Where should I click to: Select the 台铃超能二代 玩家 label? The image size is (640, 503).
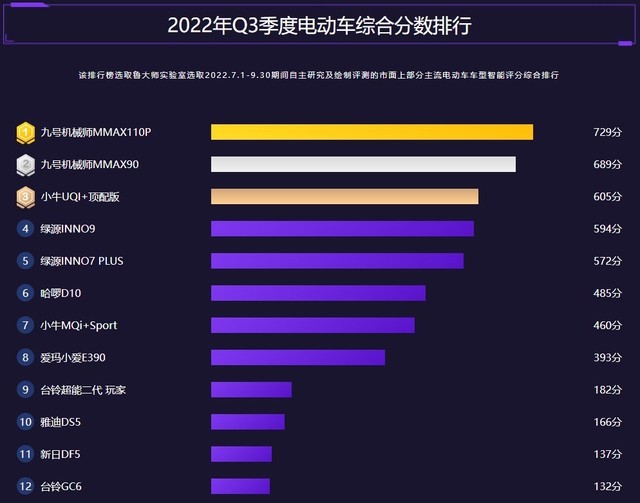tap(83, 390)
